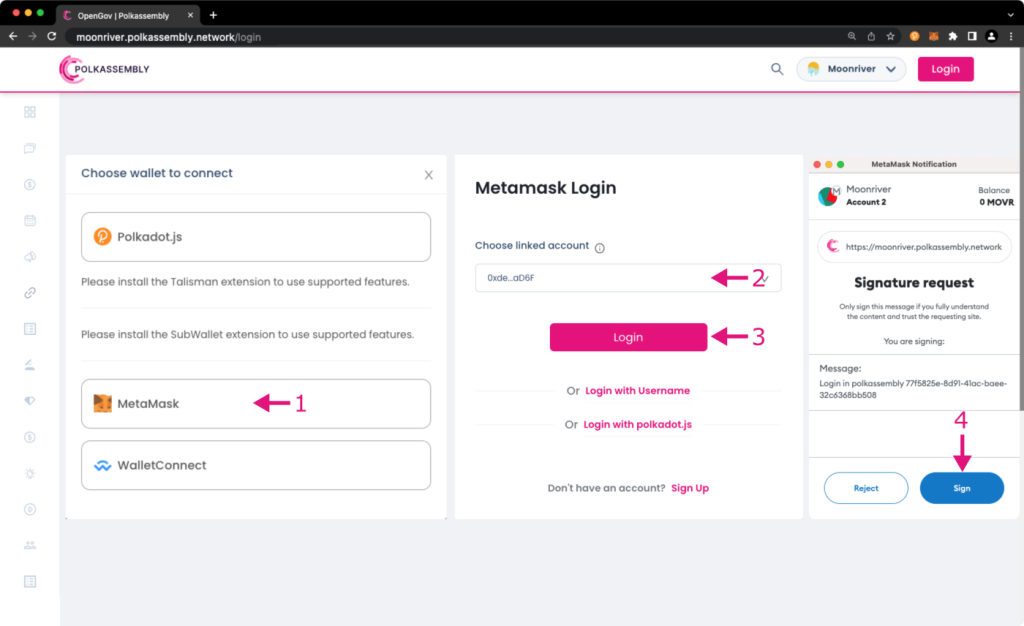The height and width of the screenshot is (626, 1024).
Task: Open the megaphone icon in sidebar
Action: (30, 257)
